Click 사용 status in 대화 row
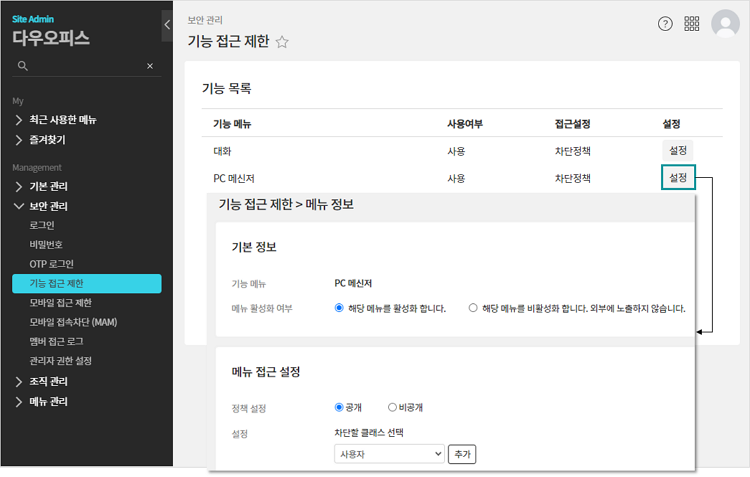Viewport: 750px width, 477px height. (x=456, y=151)
